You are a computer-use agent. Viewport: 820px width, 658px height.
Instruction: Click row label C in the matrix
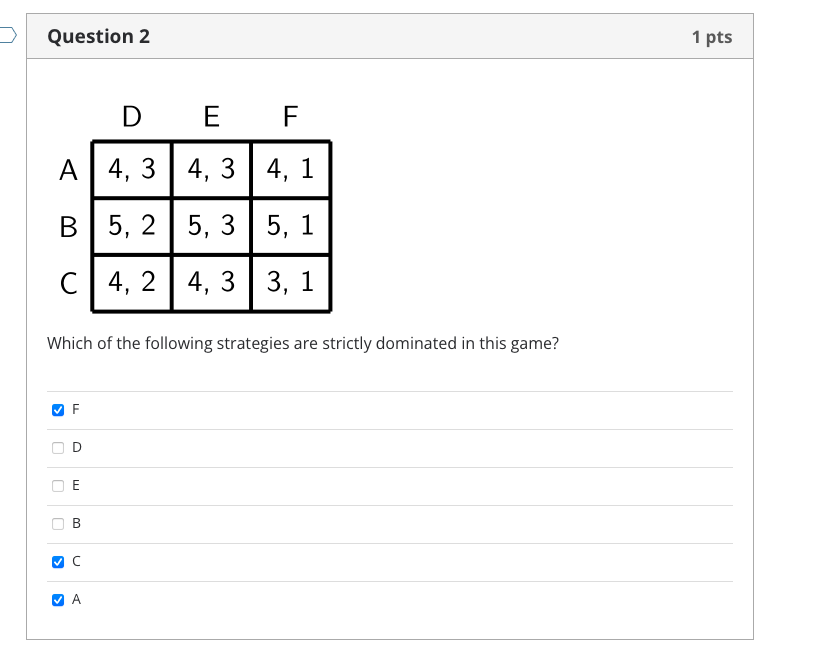pos(67,284)
